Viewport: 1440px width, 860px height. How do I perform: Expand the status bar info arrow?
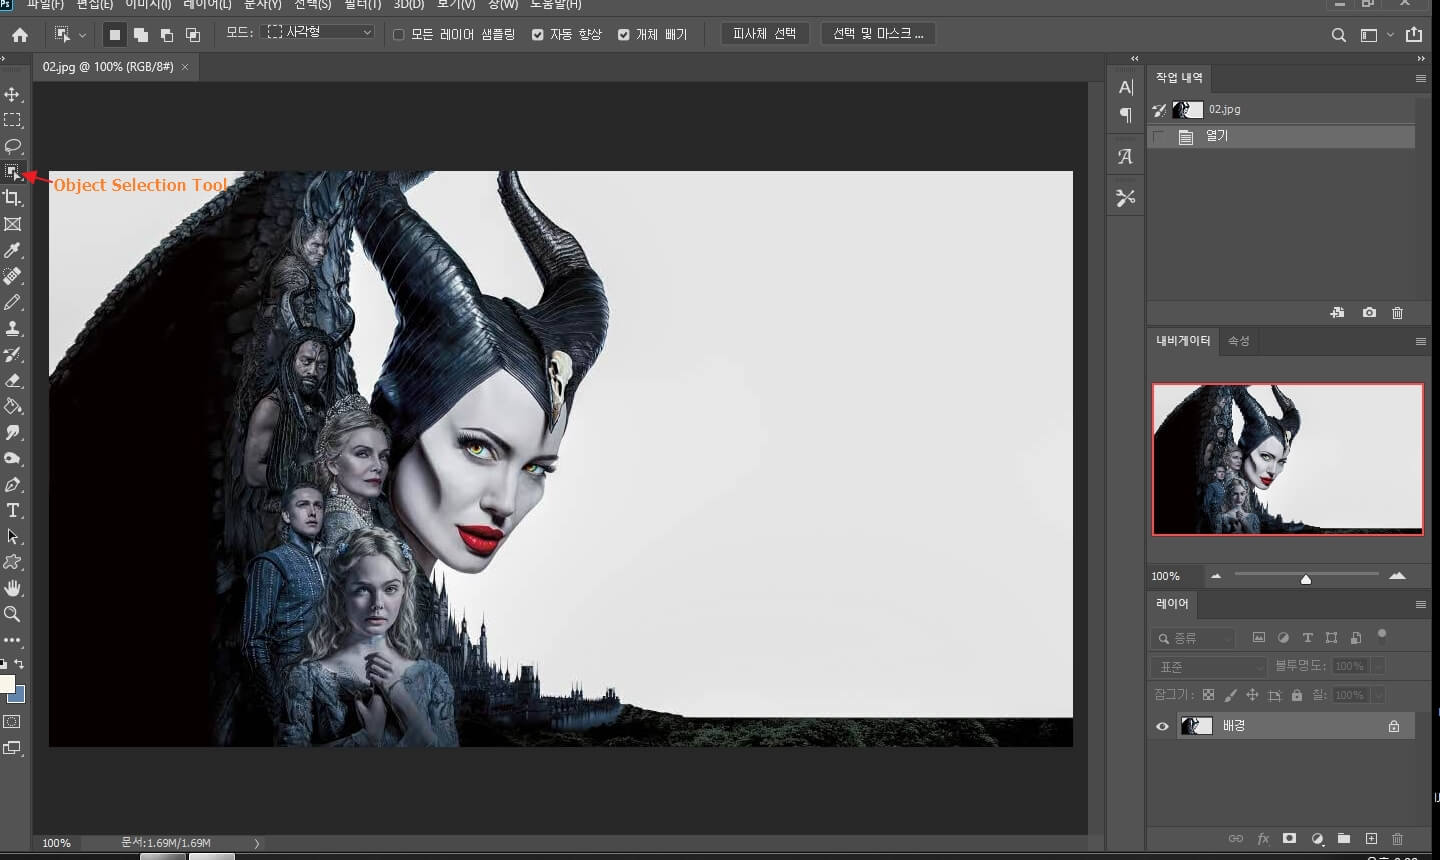[x=256, y=843]
